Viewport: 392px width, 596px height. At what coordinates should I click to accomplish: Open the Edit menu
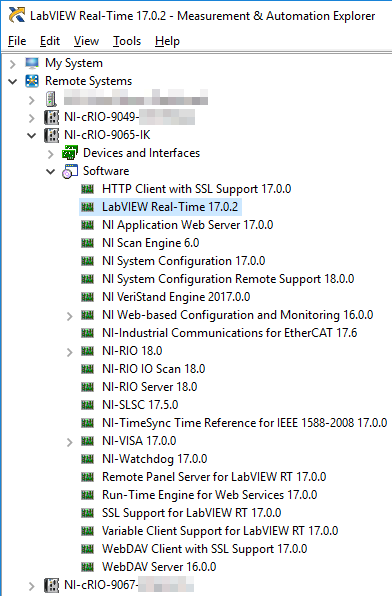50,41
